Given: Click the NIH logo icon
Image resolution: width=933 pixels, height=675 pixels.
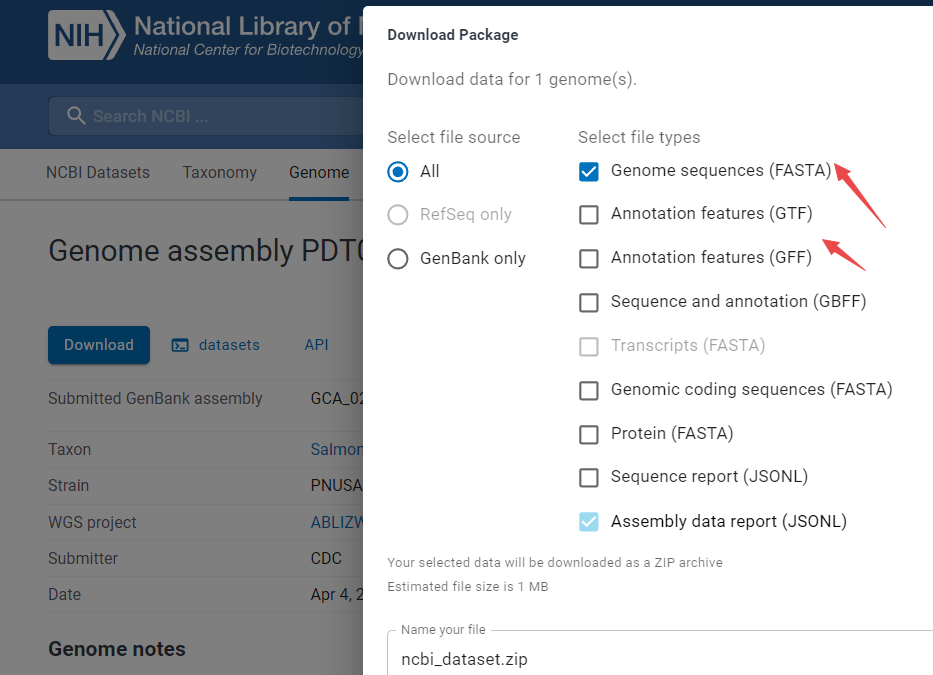Looking at the screenshot, I should pyautogui.click(x=86, y=36).
